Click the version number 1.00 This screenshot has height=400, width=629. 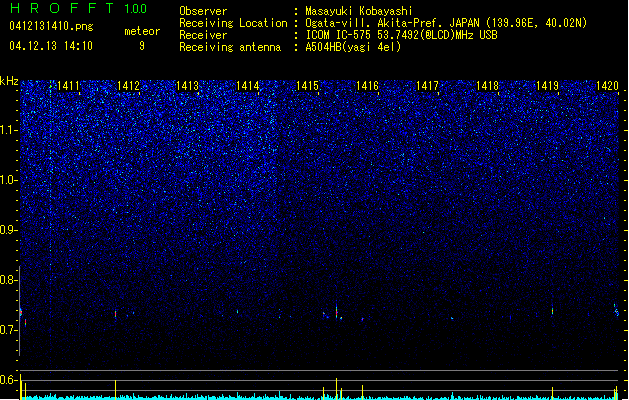coord(135,9)
